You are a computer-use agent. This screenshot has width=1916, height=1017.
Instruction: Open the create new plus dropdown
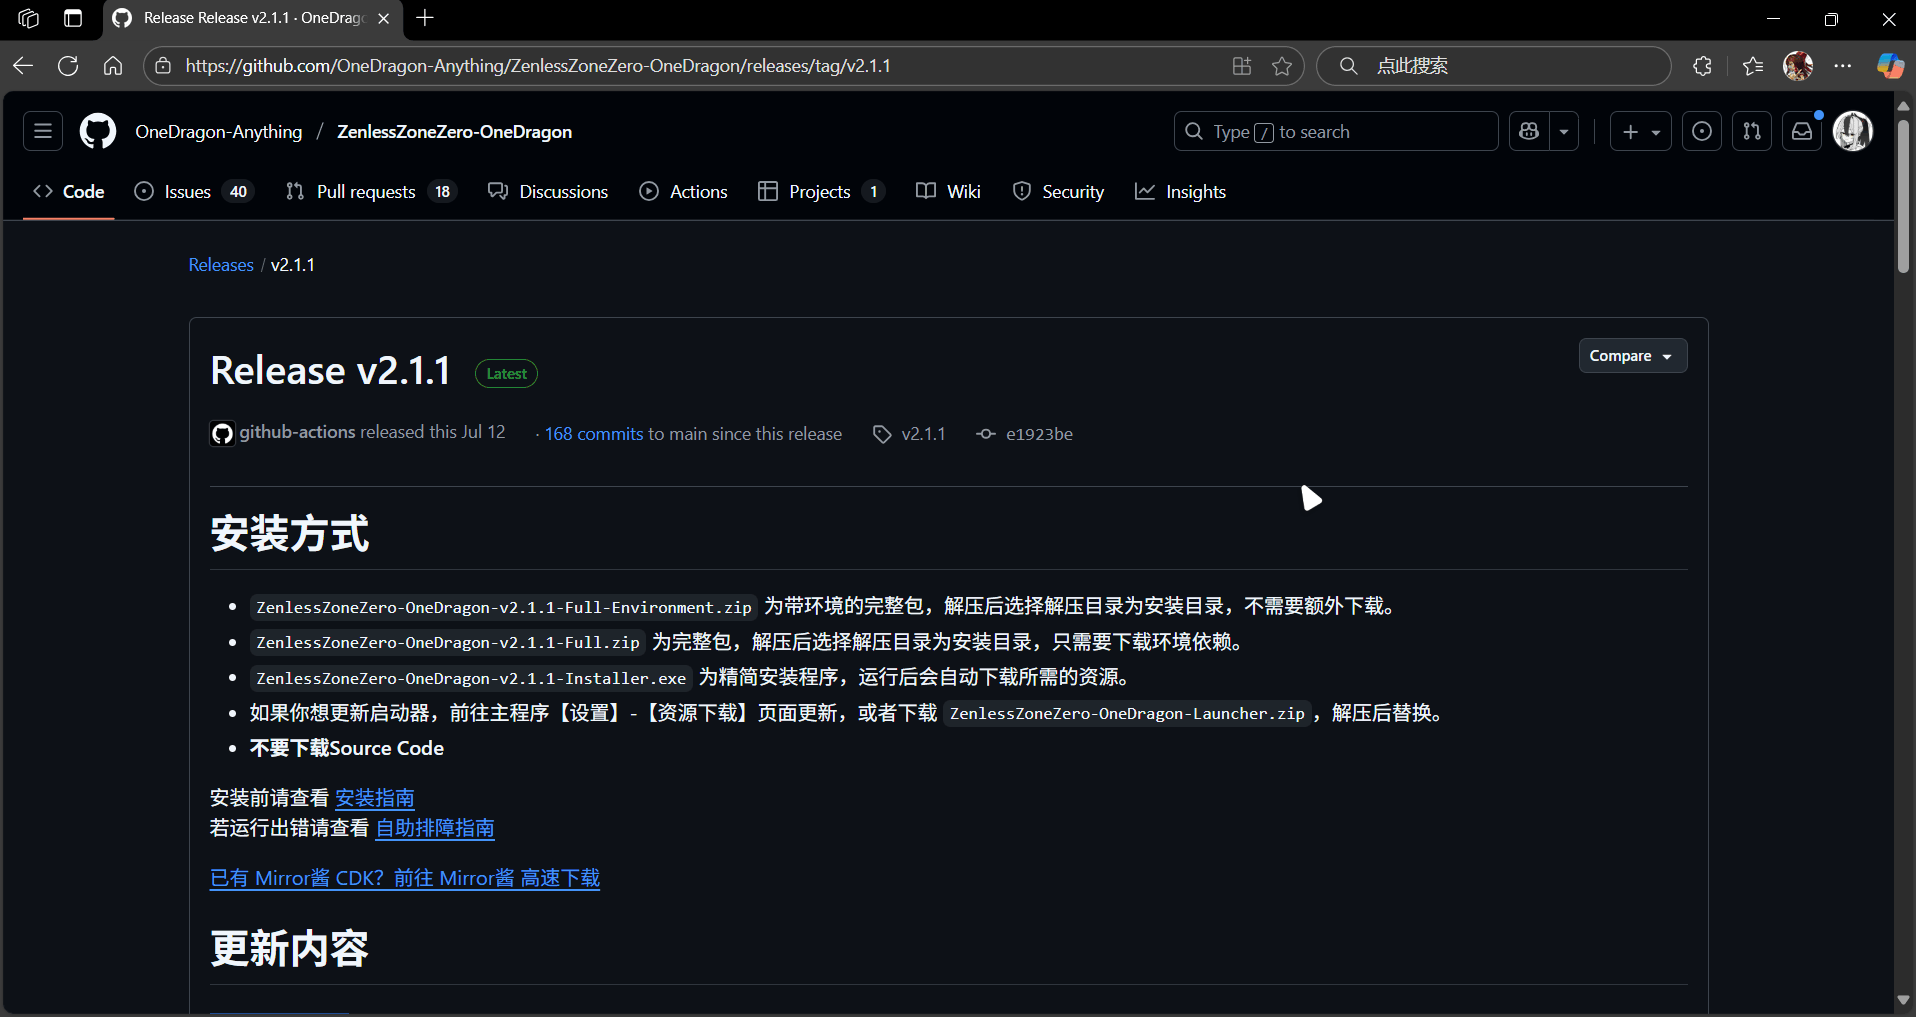[1640, 131]
